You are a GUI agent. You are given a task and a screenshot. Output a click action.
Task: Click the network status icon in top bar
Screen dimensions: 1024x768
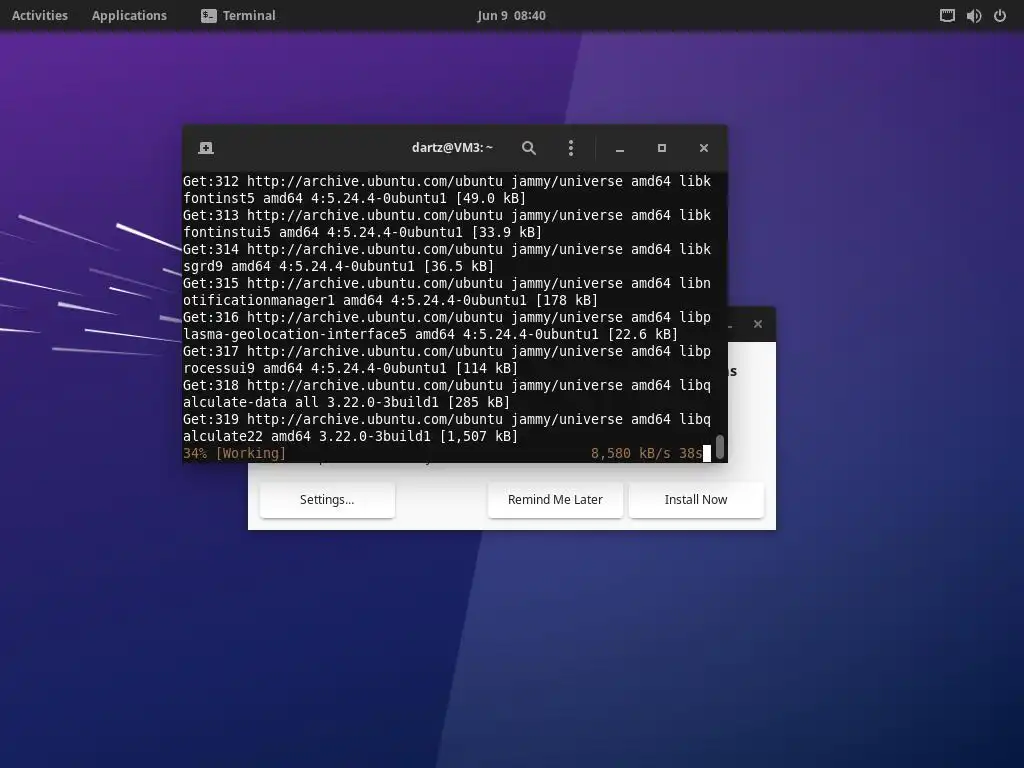(947, 16)
